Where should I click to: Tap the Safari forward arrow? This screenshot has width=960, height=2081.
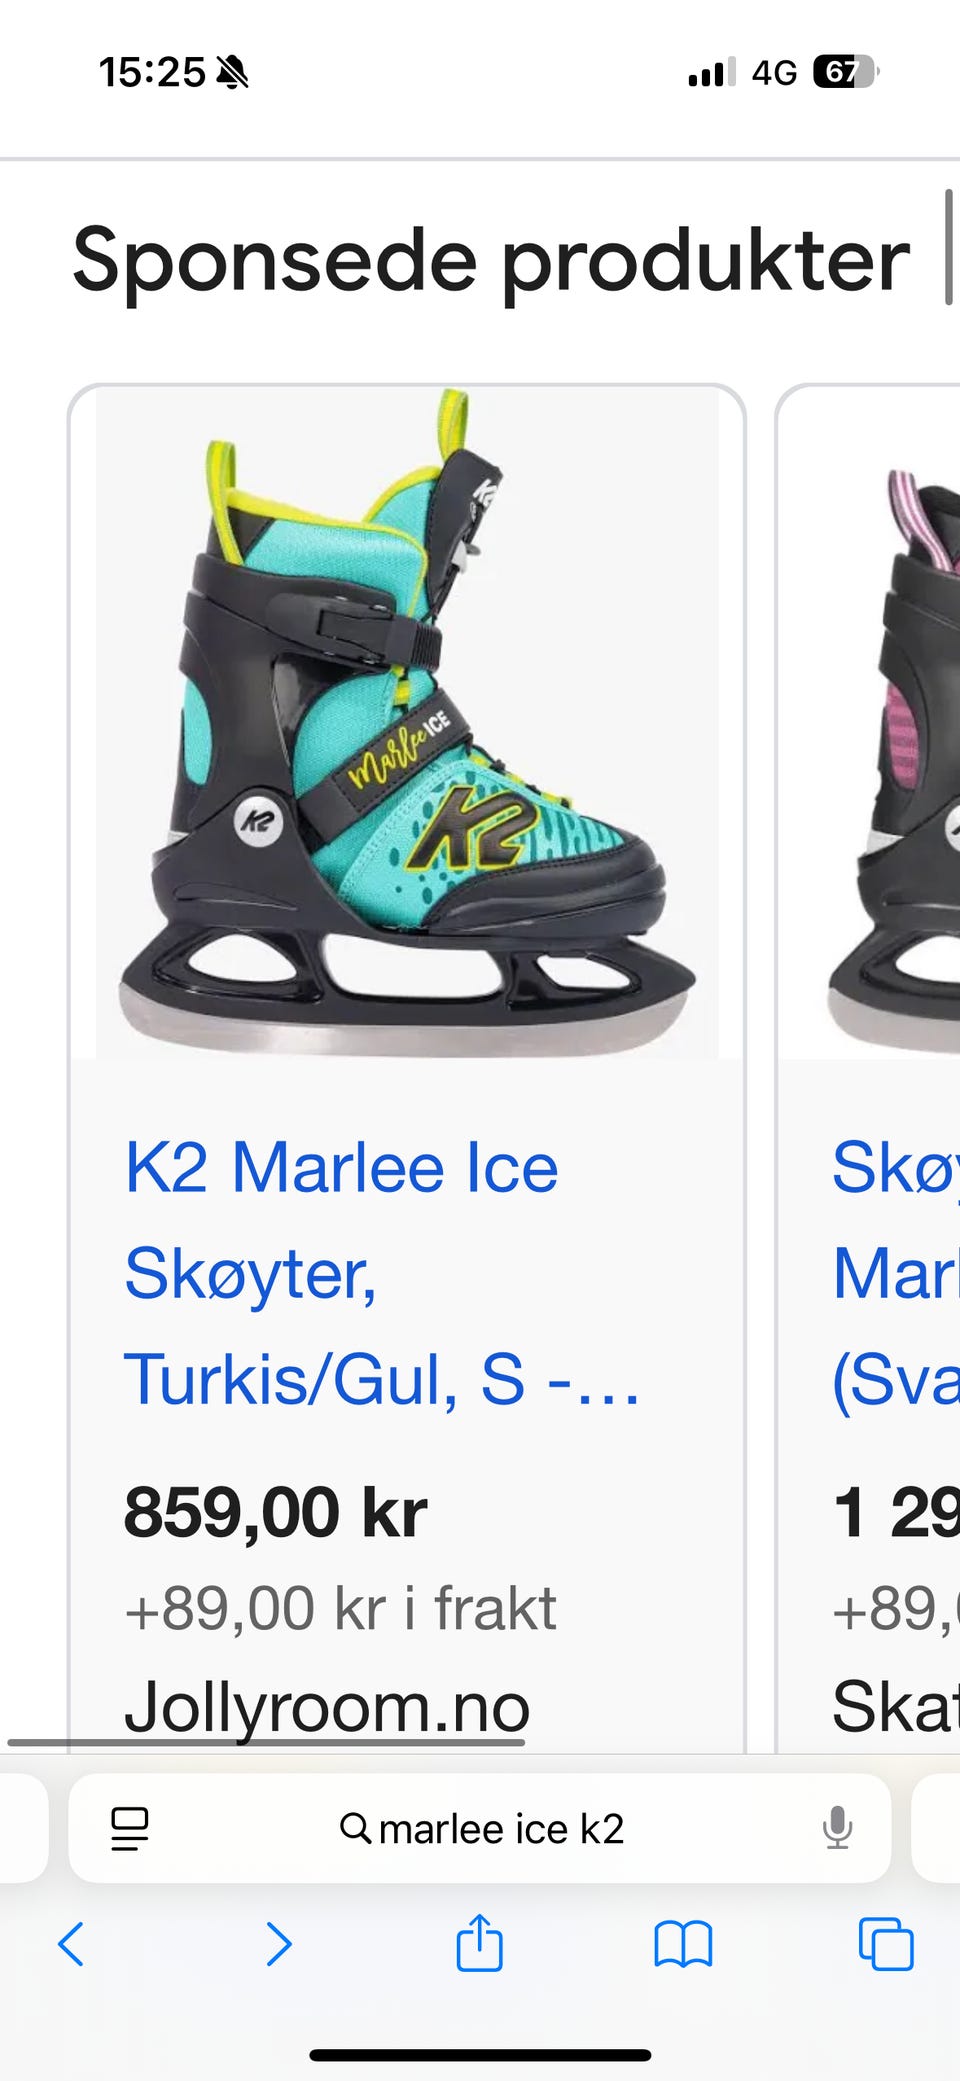(279, 1944)
